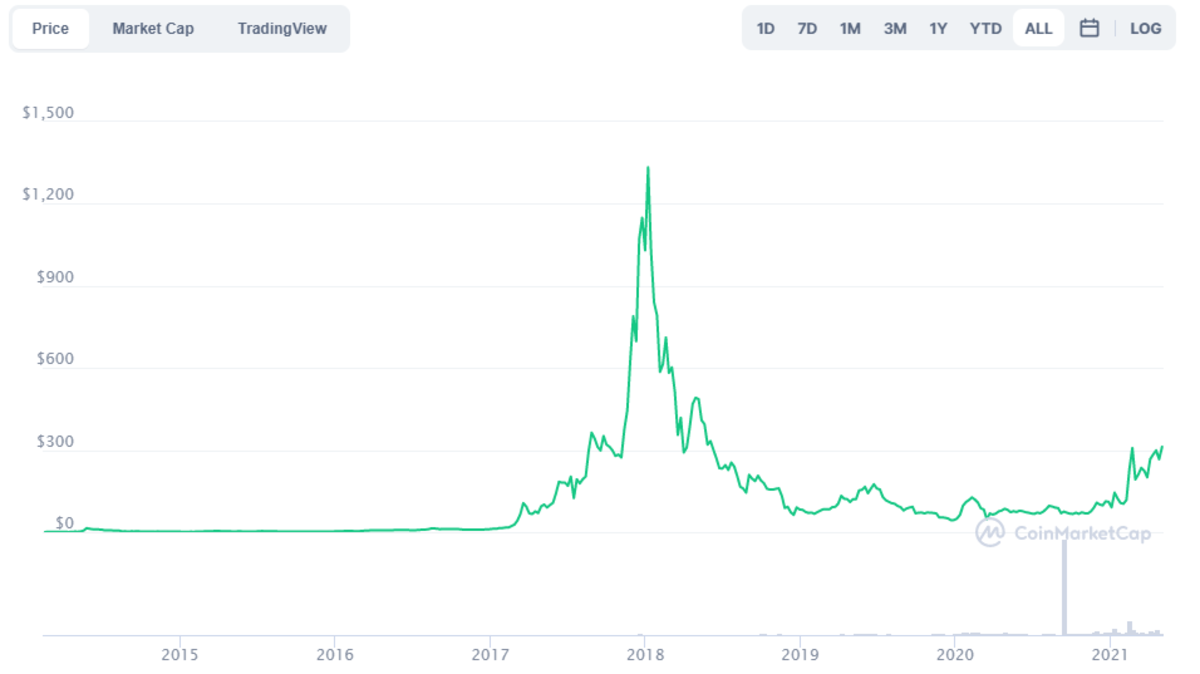This screenshot has height=674, width=1200.
Task: Switch to the Price tab
Action: click(50, 28)
